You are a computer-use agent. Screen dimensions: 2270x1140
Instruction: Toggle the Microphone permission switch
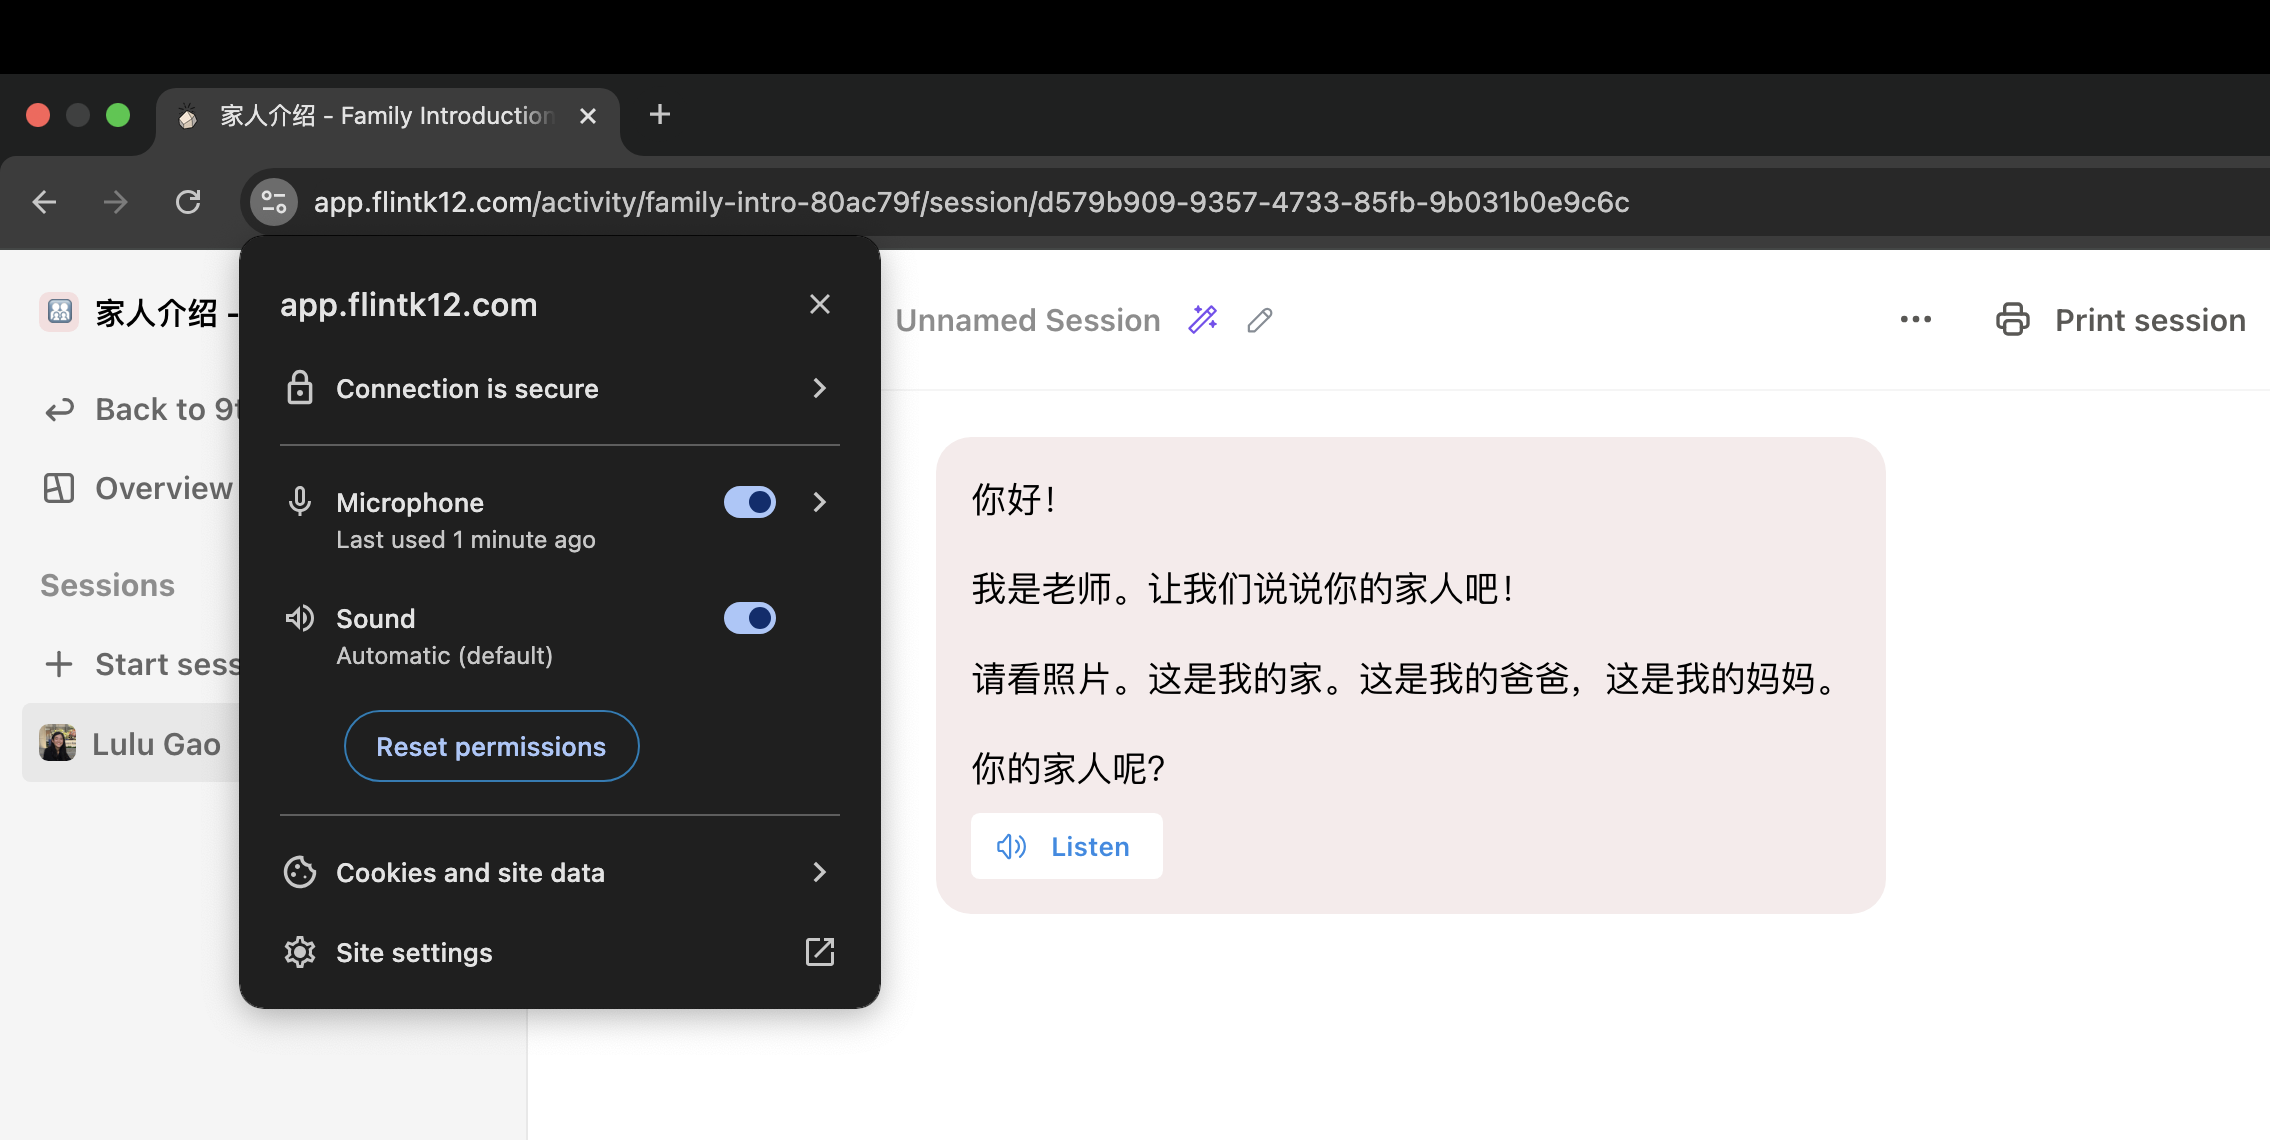(x=750, y=502)
